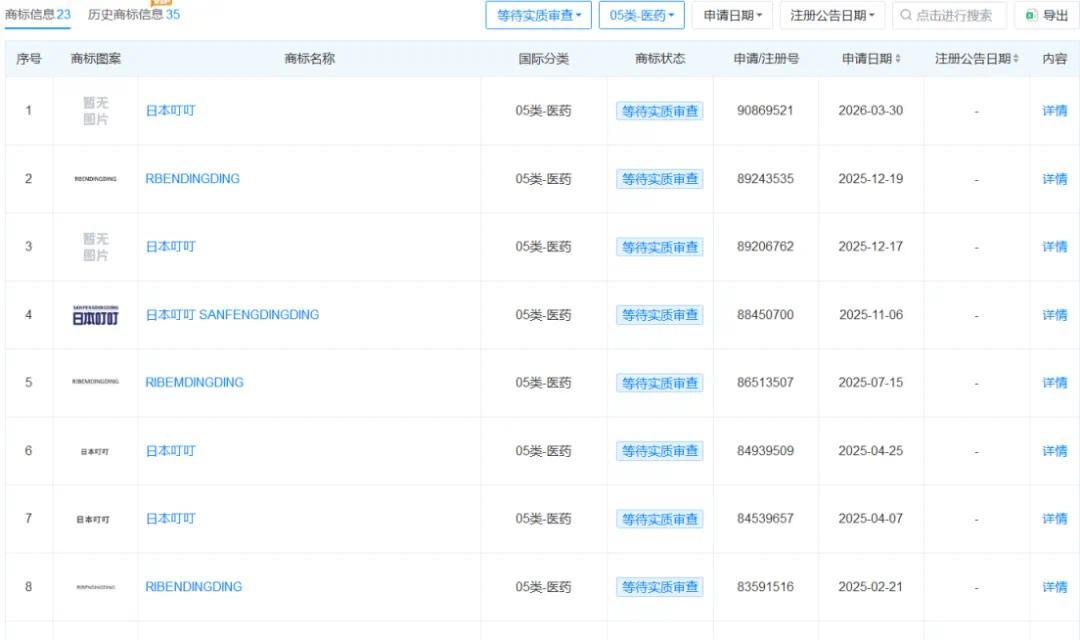Open the 等待实质审查 status filter dropdown

click(x=539, y=15)
